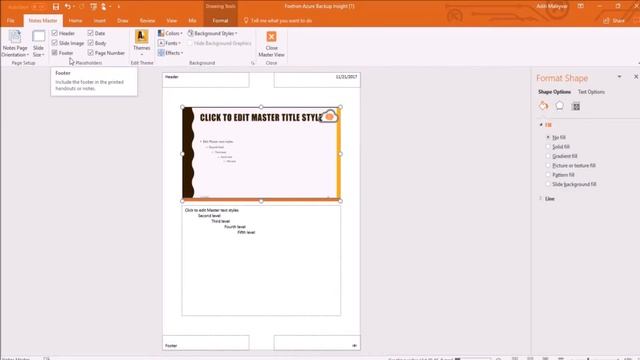Click the page number placeholder at bottom

(317, 343)
